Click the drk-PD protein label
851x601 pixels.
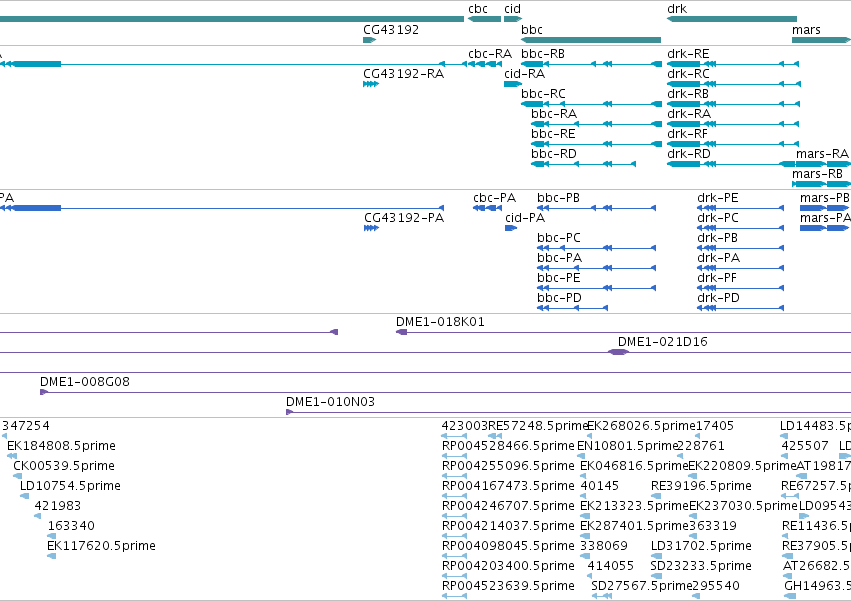pyautogui.click(x=718, y=299)
